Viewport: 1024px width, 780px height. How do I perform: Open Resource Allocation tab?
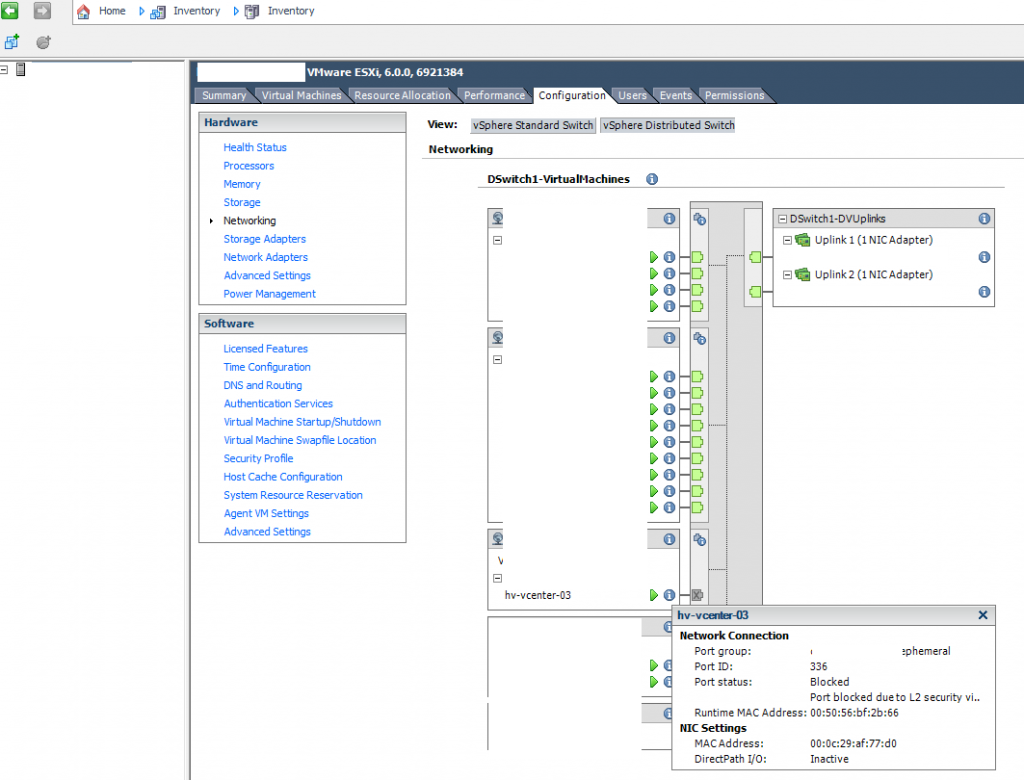402,95
